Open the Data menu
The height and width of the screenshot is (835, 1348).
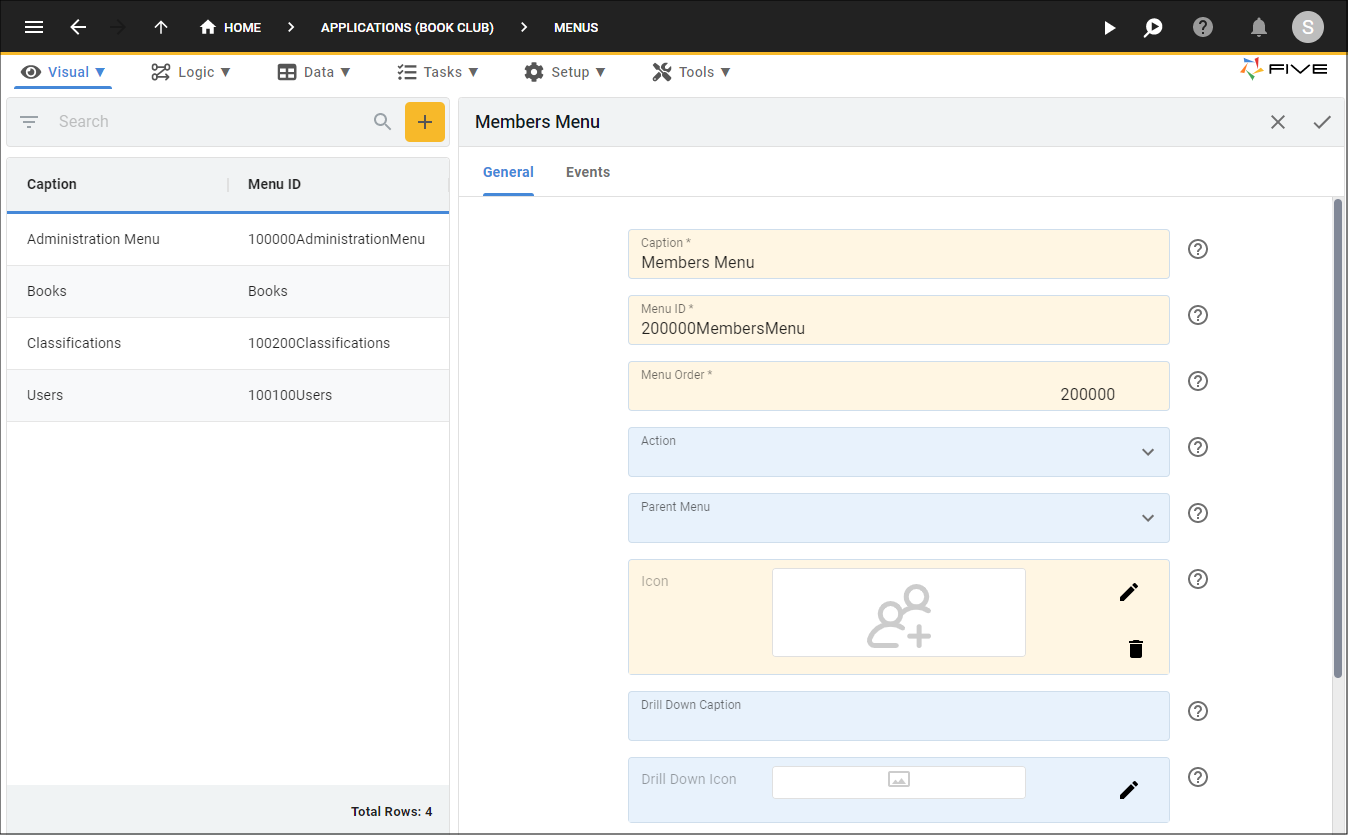(x=314, y=72)
